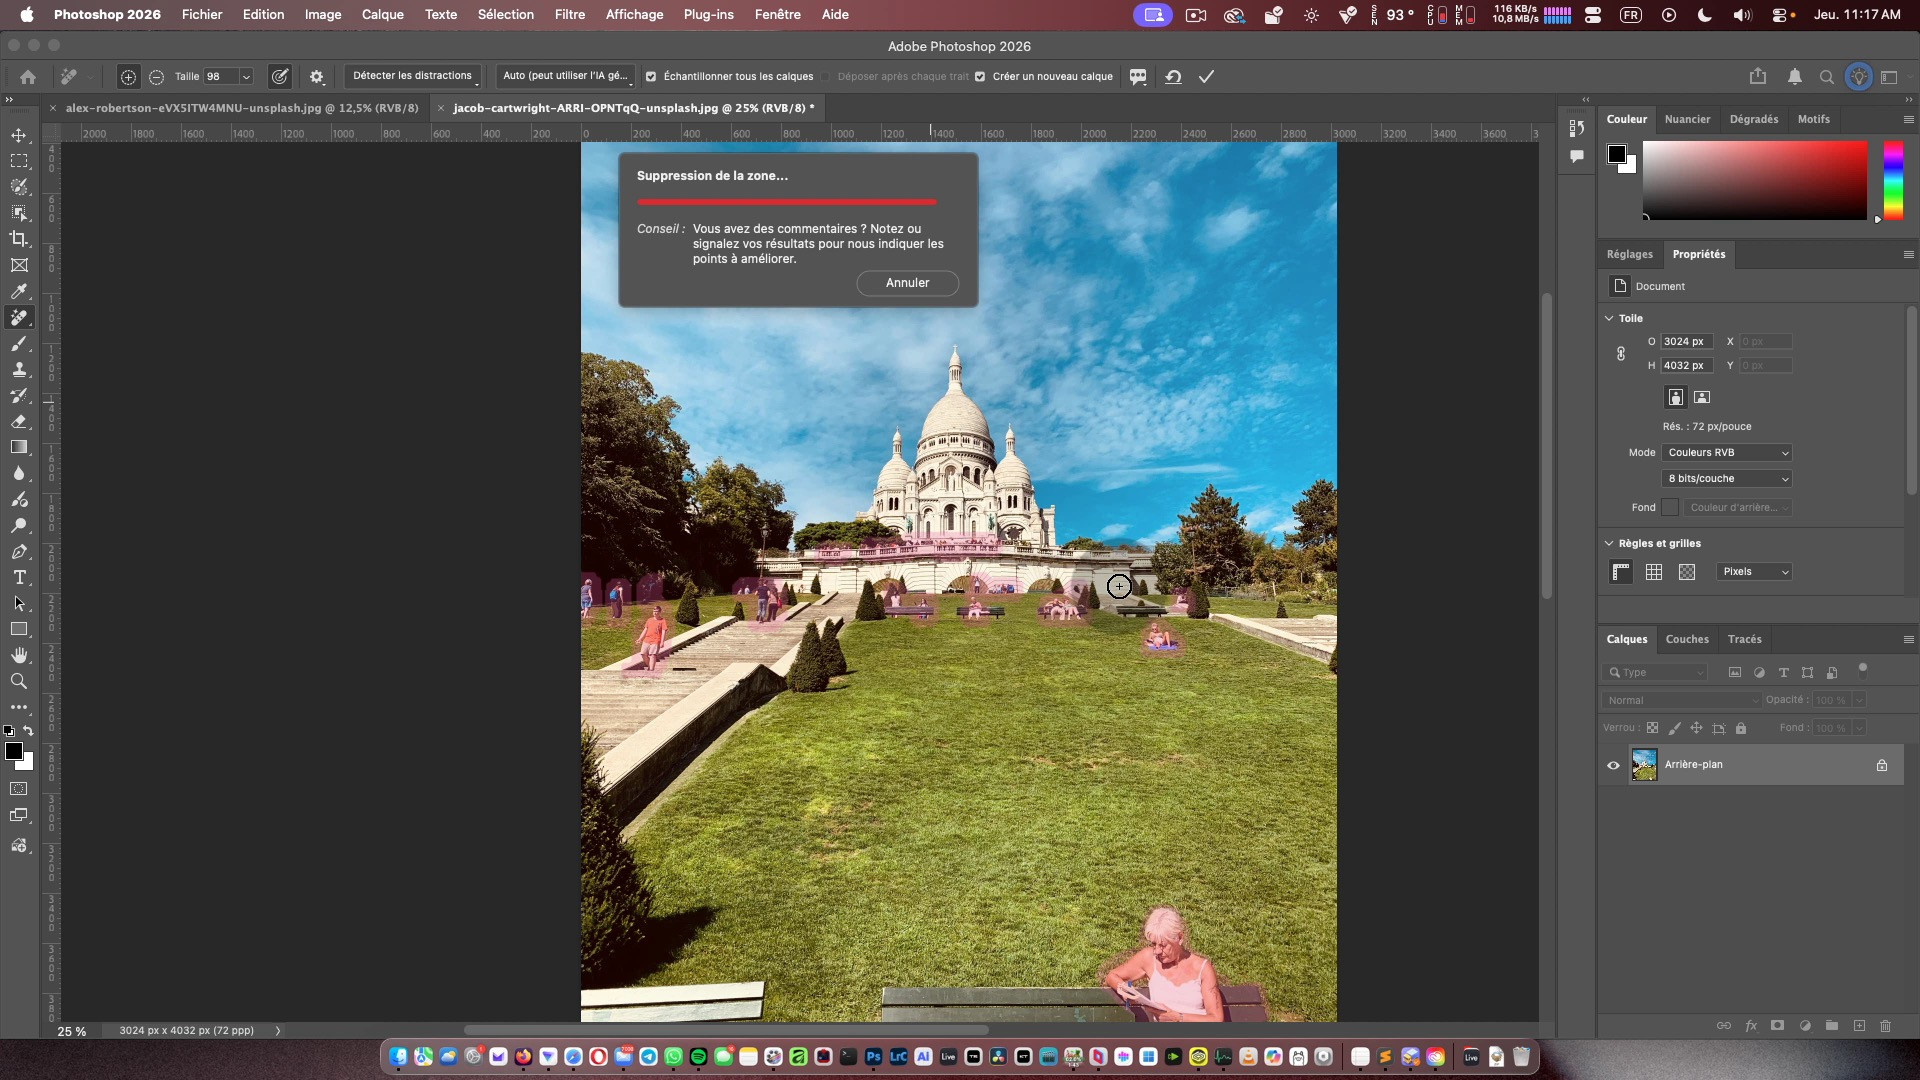
Task: Toggle Créer un nouveau calque checkbox
Action: 980,77
